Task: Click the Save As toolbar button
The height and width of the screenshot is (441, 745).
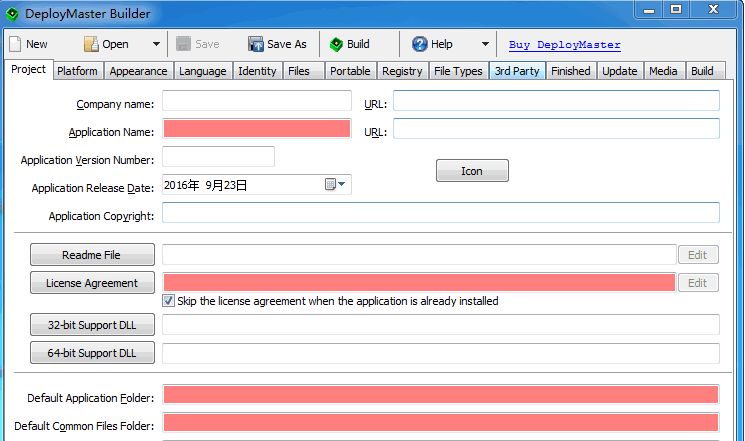Action: [277, 44]
